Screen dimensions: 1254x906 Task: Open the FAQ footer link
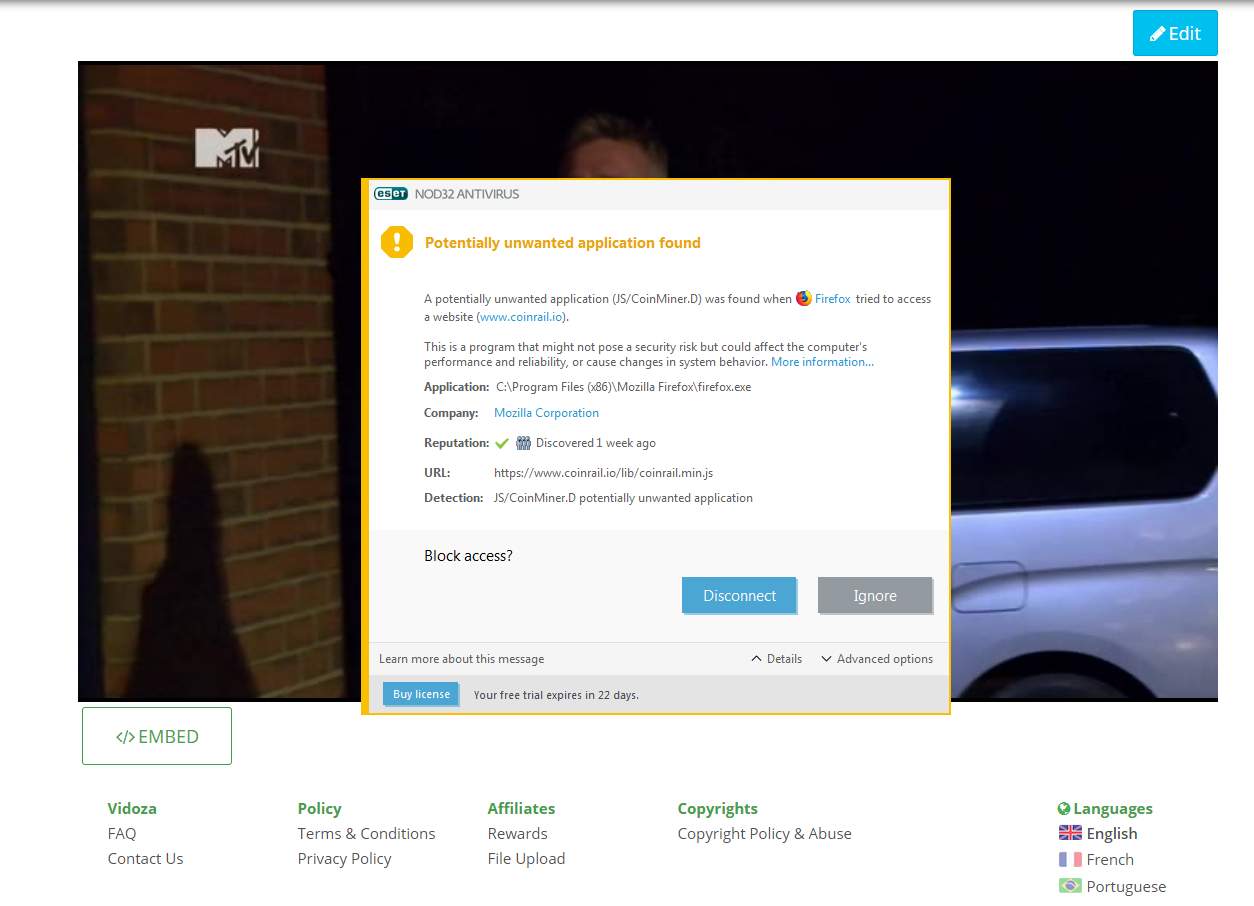(x=122, y=833)
